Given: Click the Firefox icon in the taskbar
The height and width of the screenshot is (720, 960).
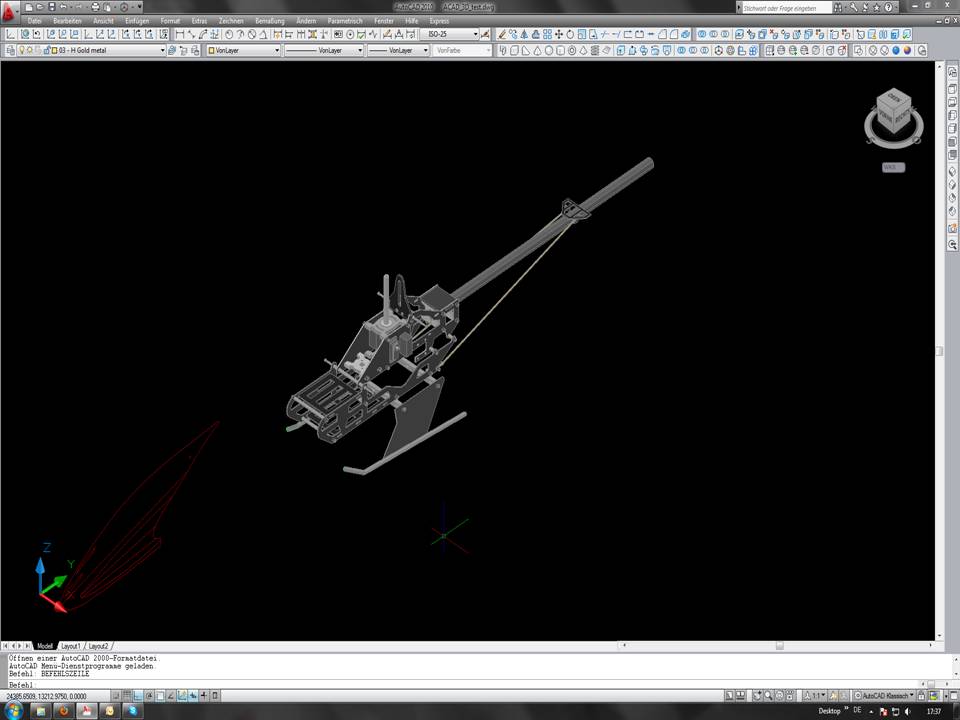Looking at the screenshot, I should coord(62,711).
